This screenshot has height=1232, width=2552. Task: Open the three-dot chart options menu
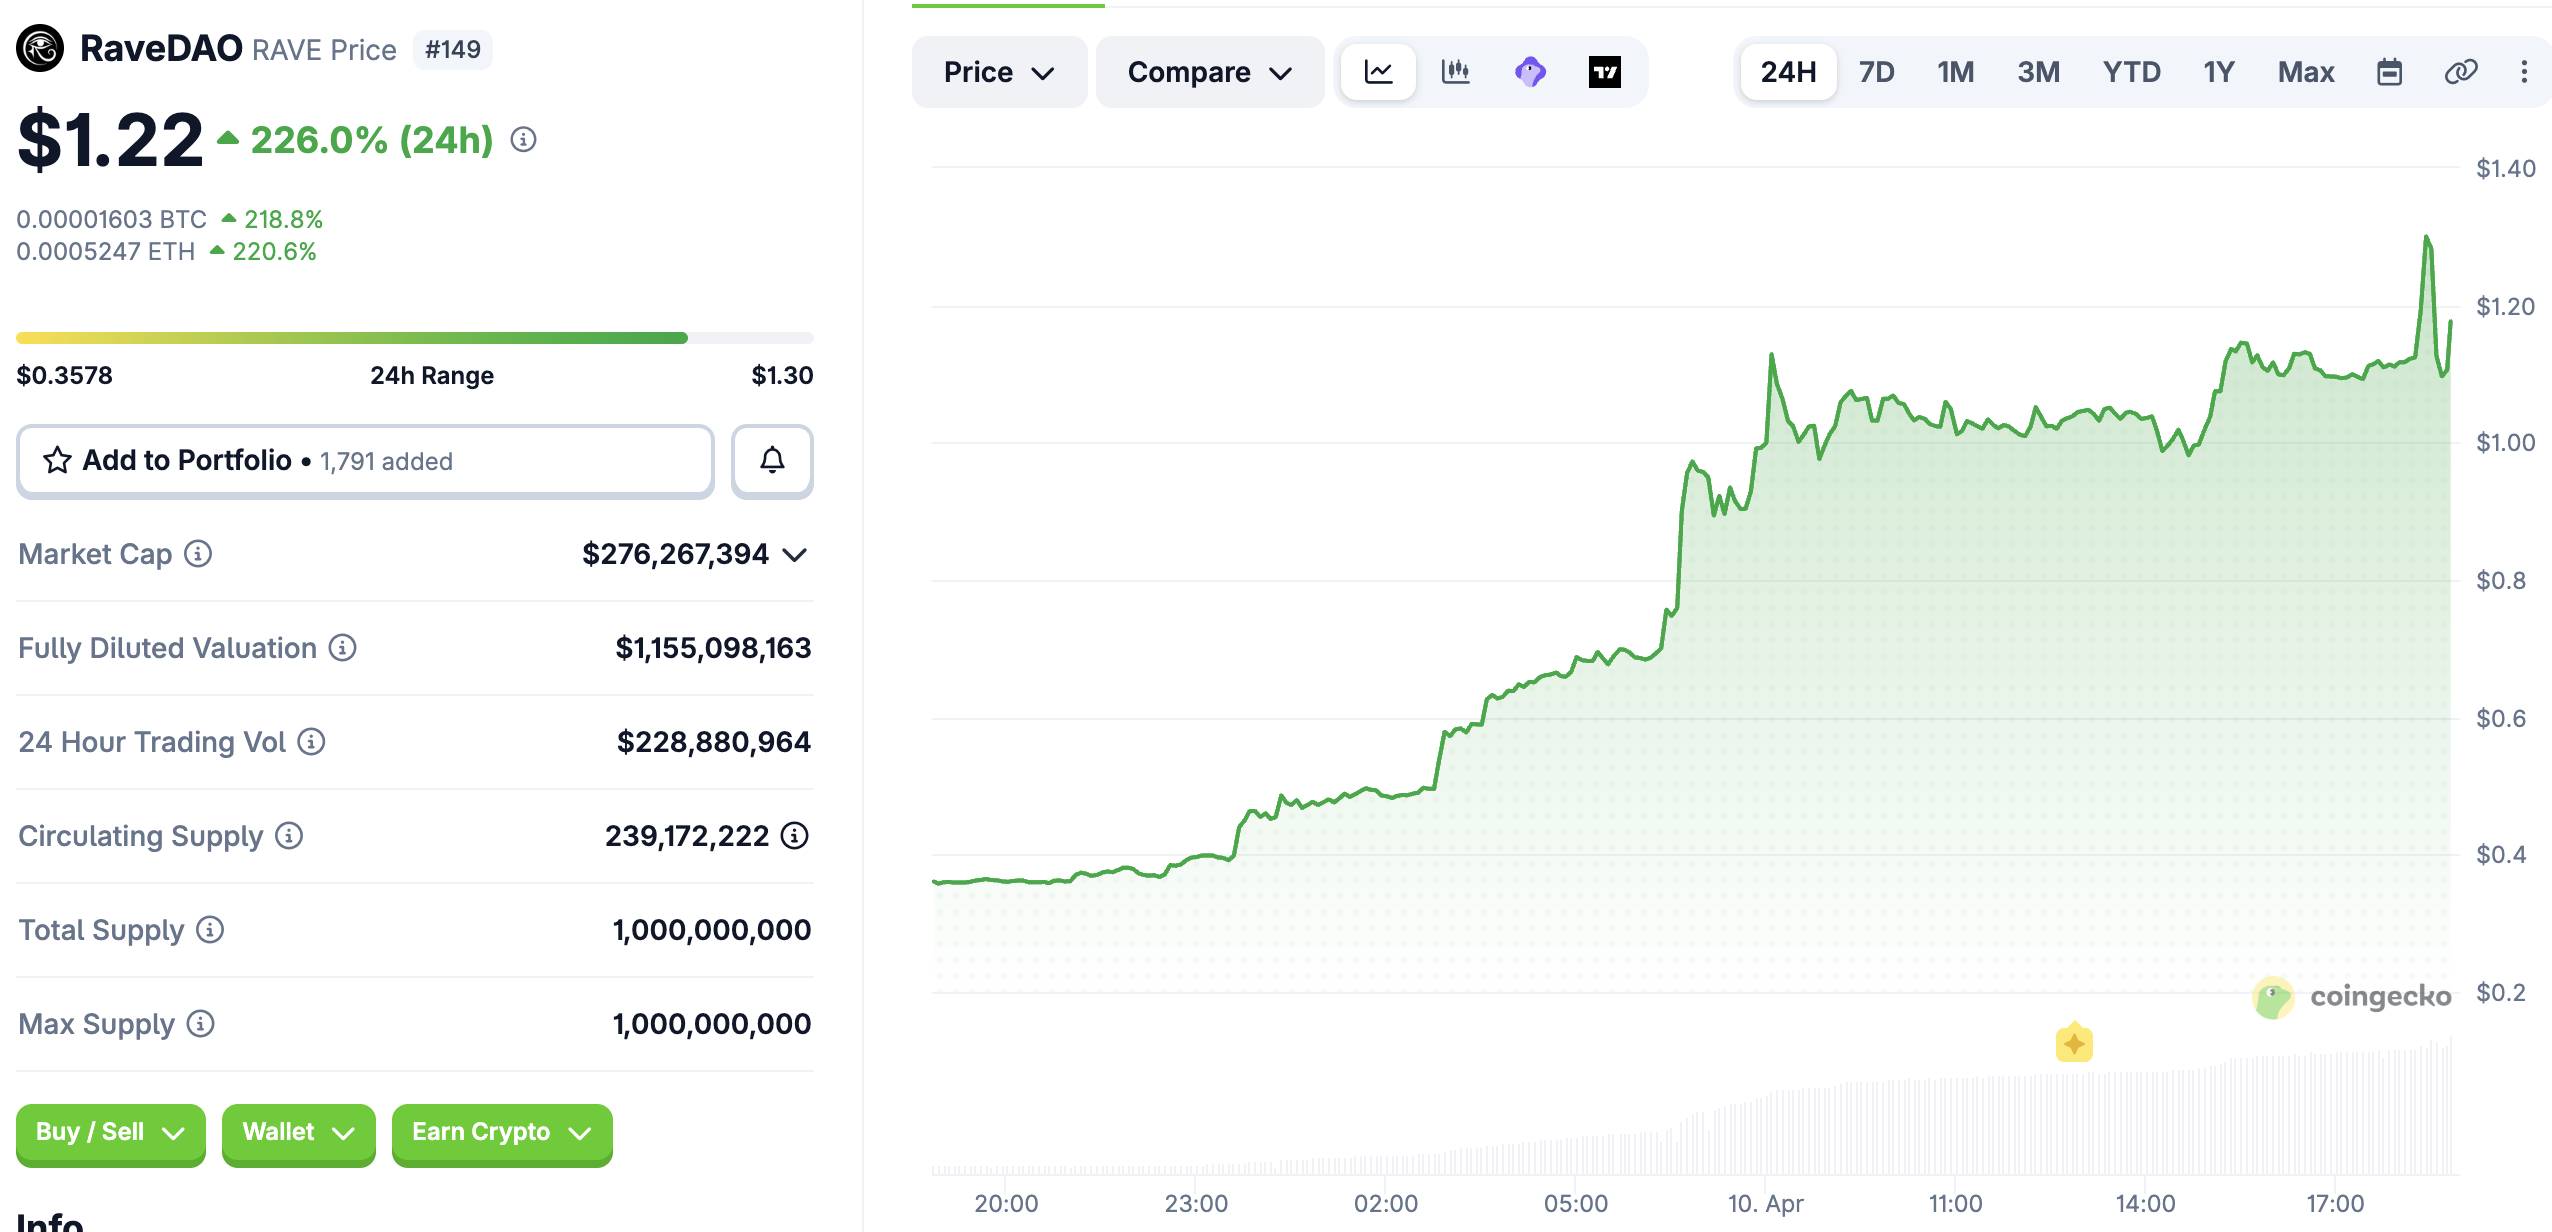tap(2524, 72)
